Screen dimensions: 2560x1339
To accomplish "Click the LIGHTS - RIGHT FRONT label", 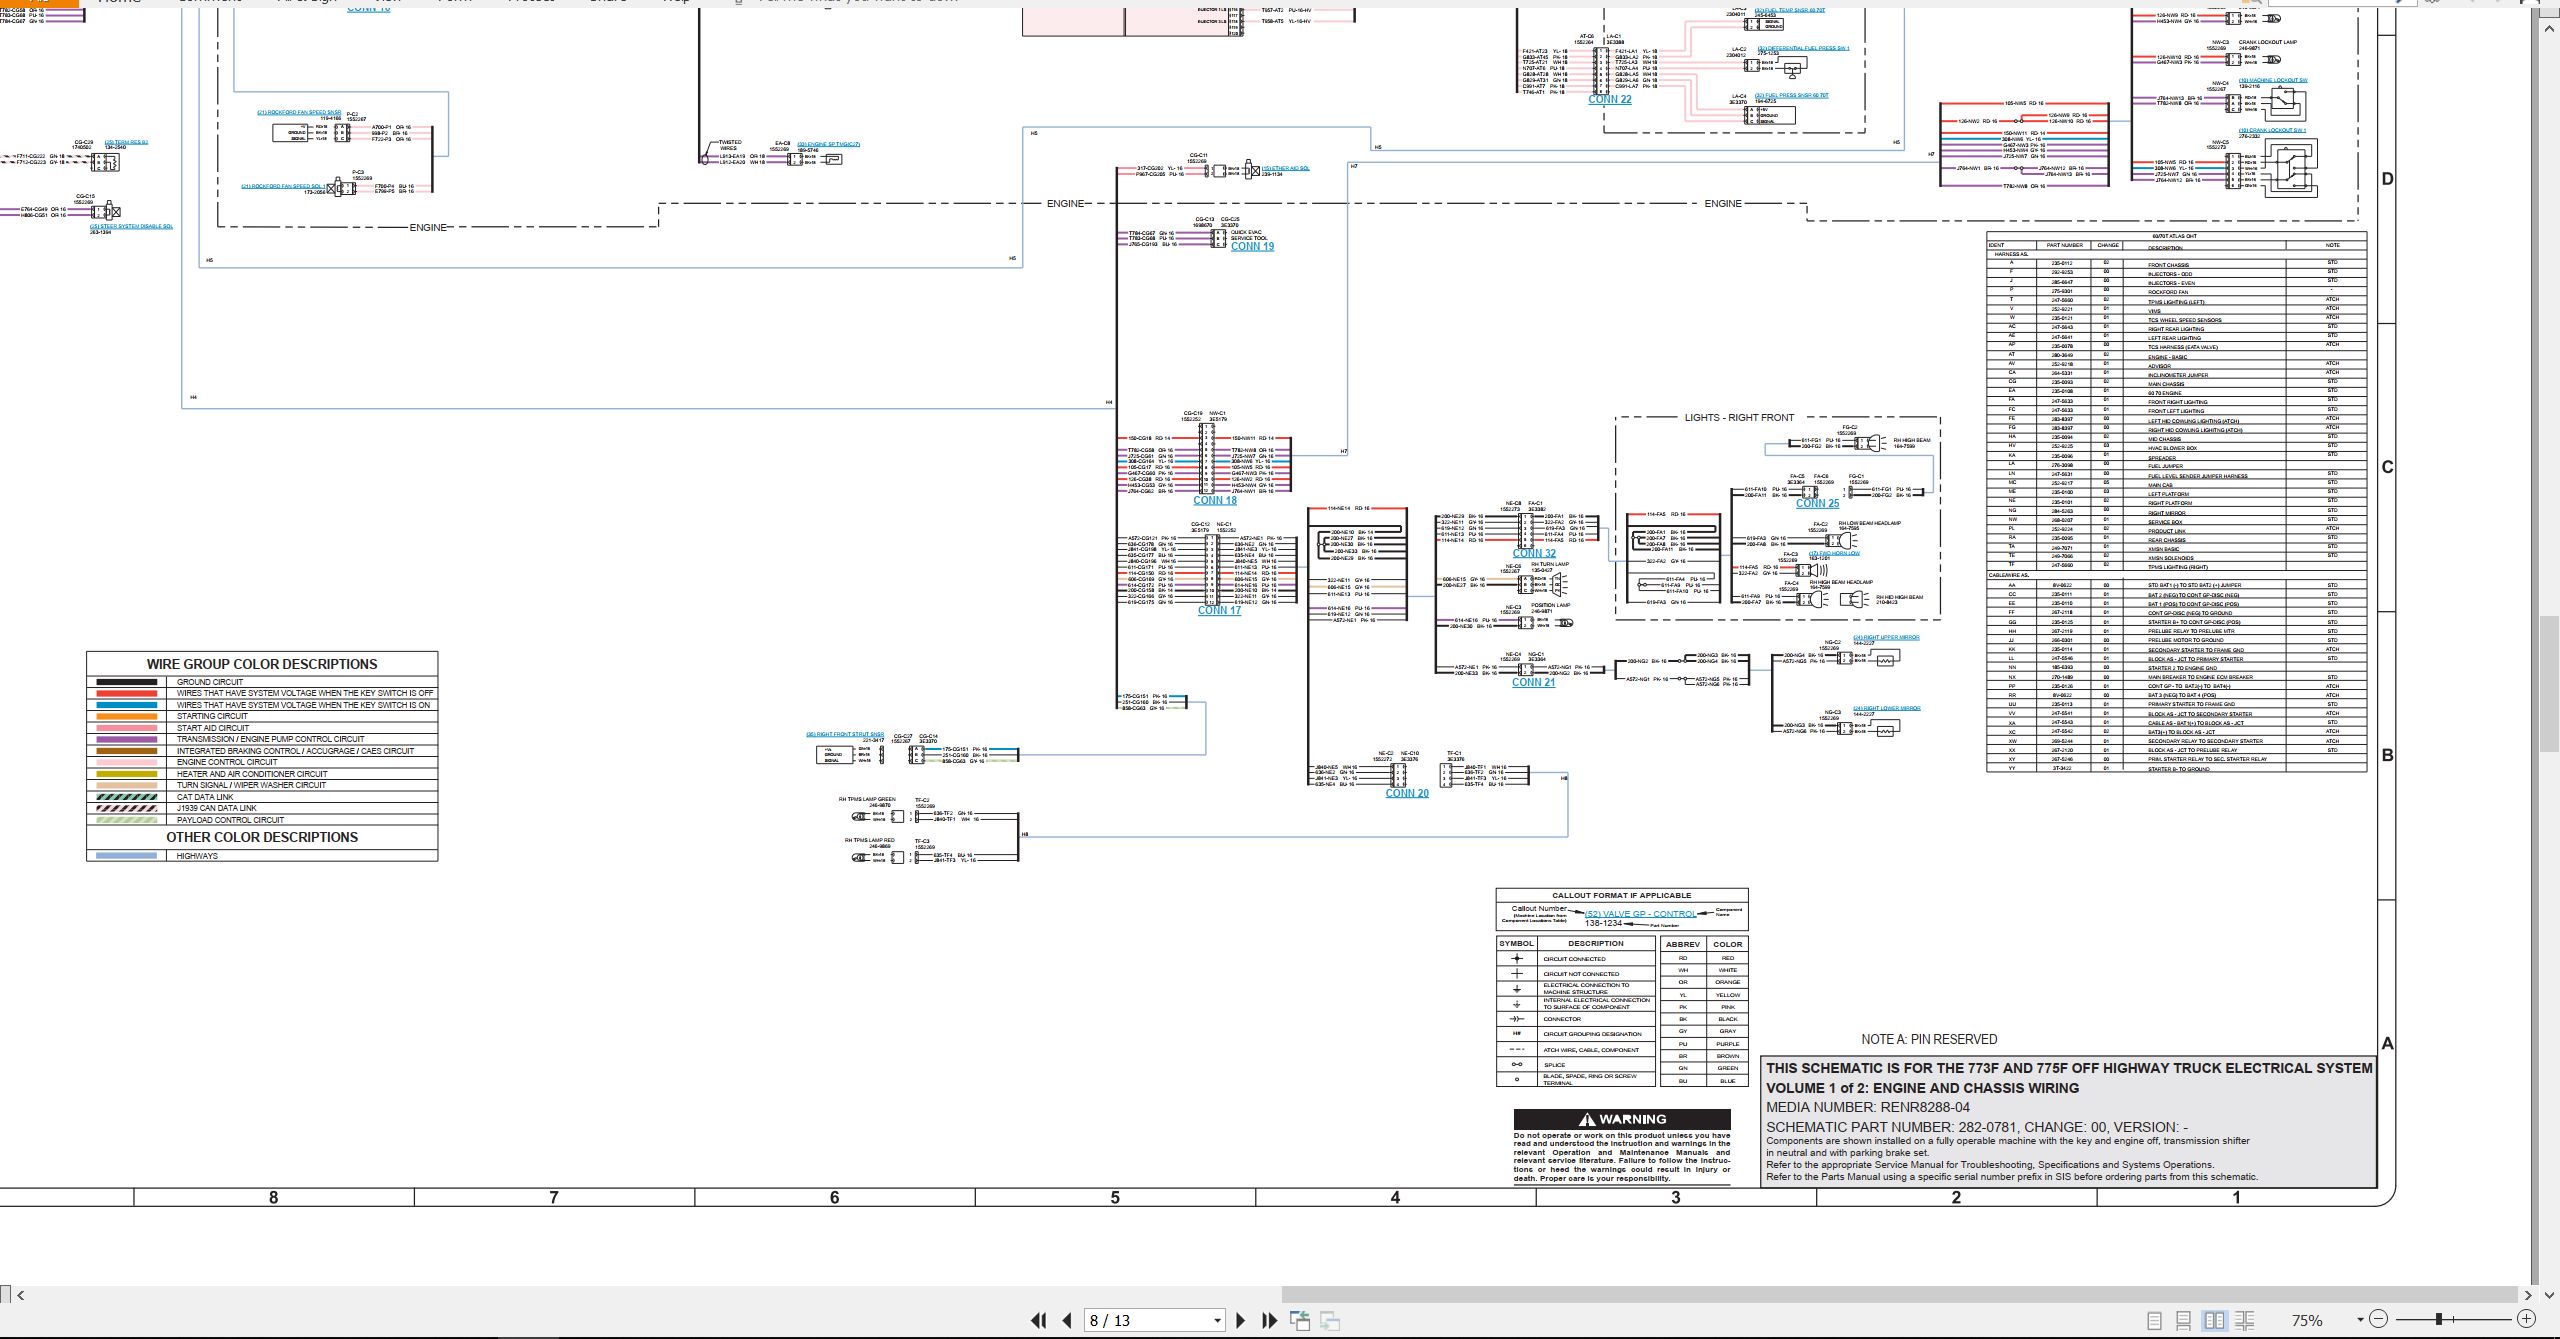I will (x=1739, y=418).
